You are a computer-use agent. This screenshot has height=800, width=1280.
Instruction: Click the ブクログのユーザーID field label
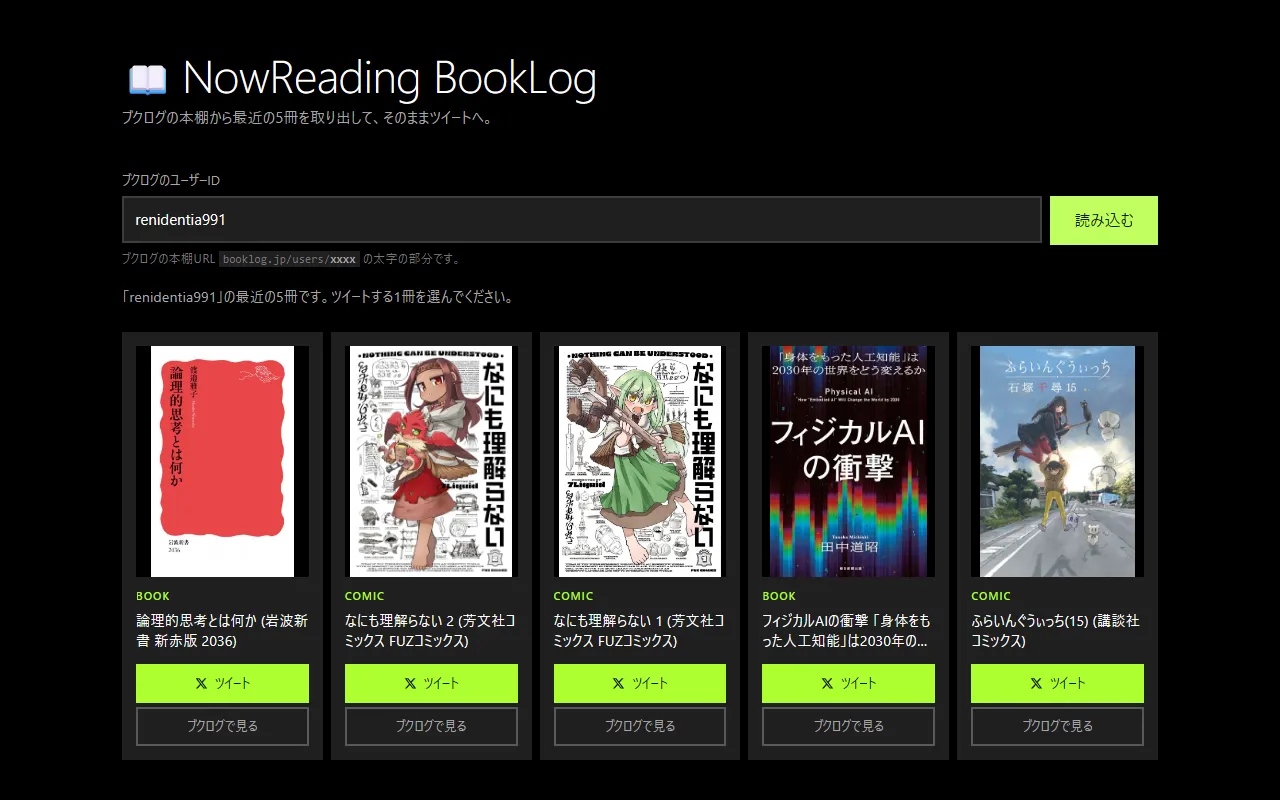[x=170, y=180]
